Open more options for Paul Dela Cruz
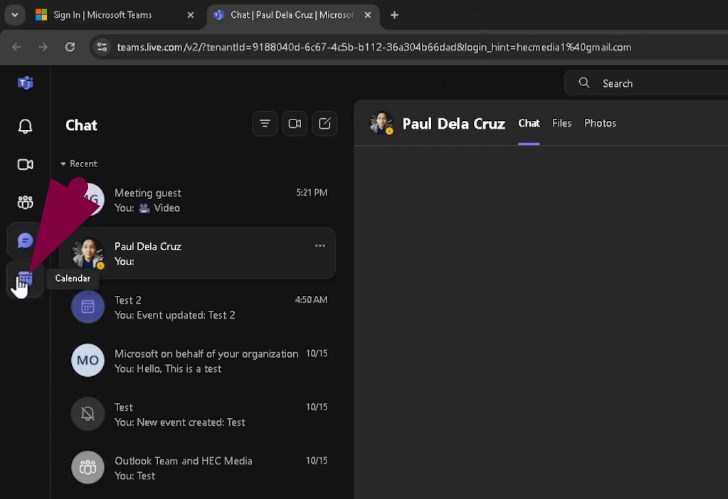This screenshot has height=499, width=728. [x=320, y=246]
